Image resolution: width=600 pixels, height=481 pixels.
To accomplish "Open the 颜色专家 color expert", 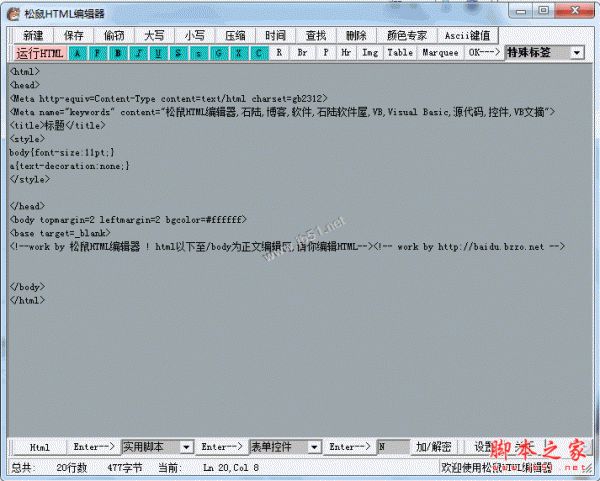I will (407, 35).
